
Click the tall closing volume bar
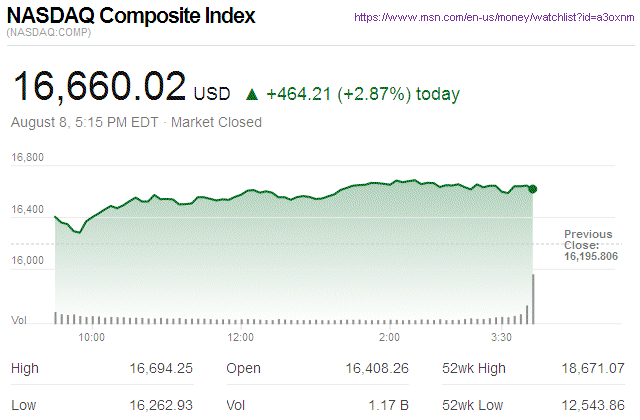[535, 299]
